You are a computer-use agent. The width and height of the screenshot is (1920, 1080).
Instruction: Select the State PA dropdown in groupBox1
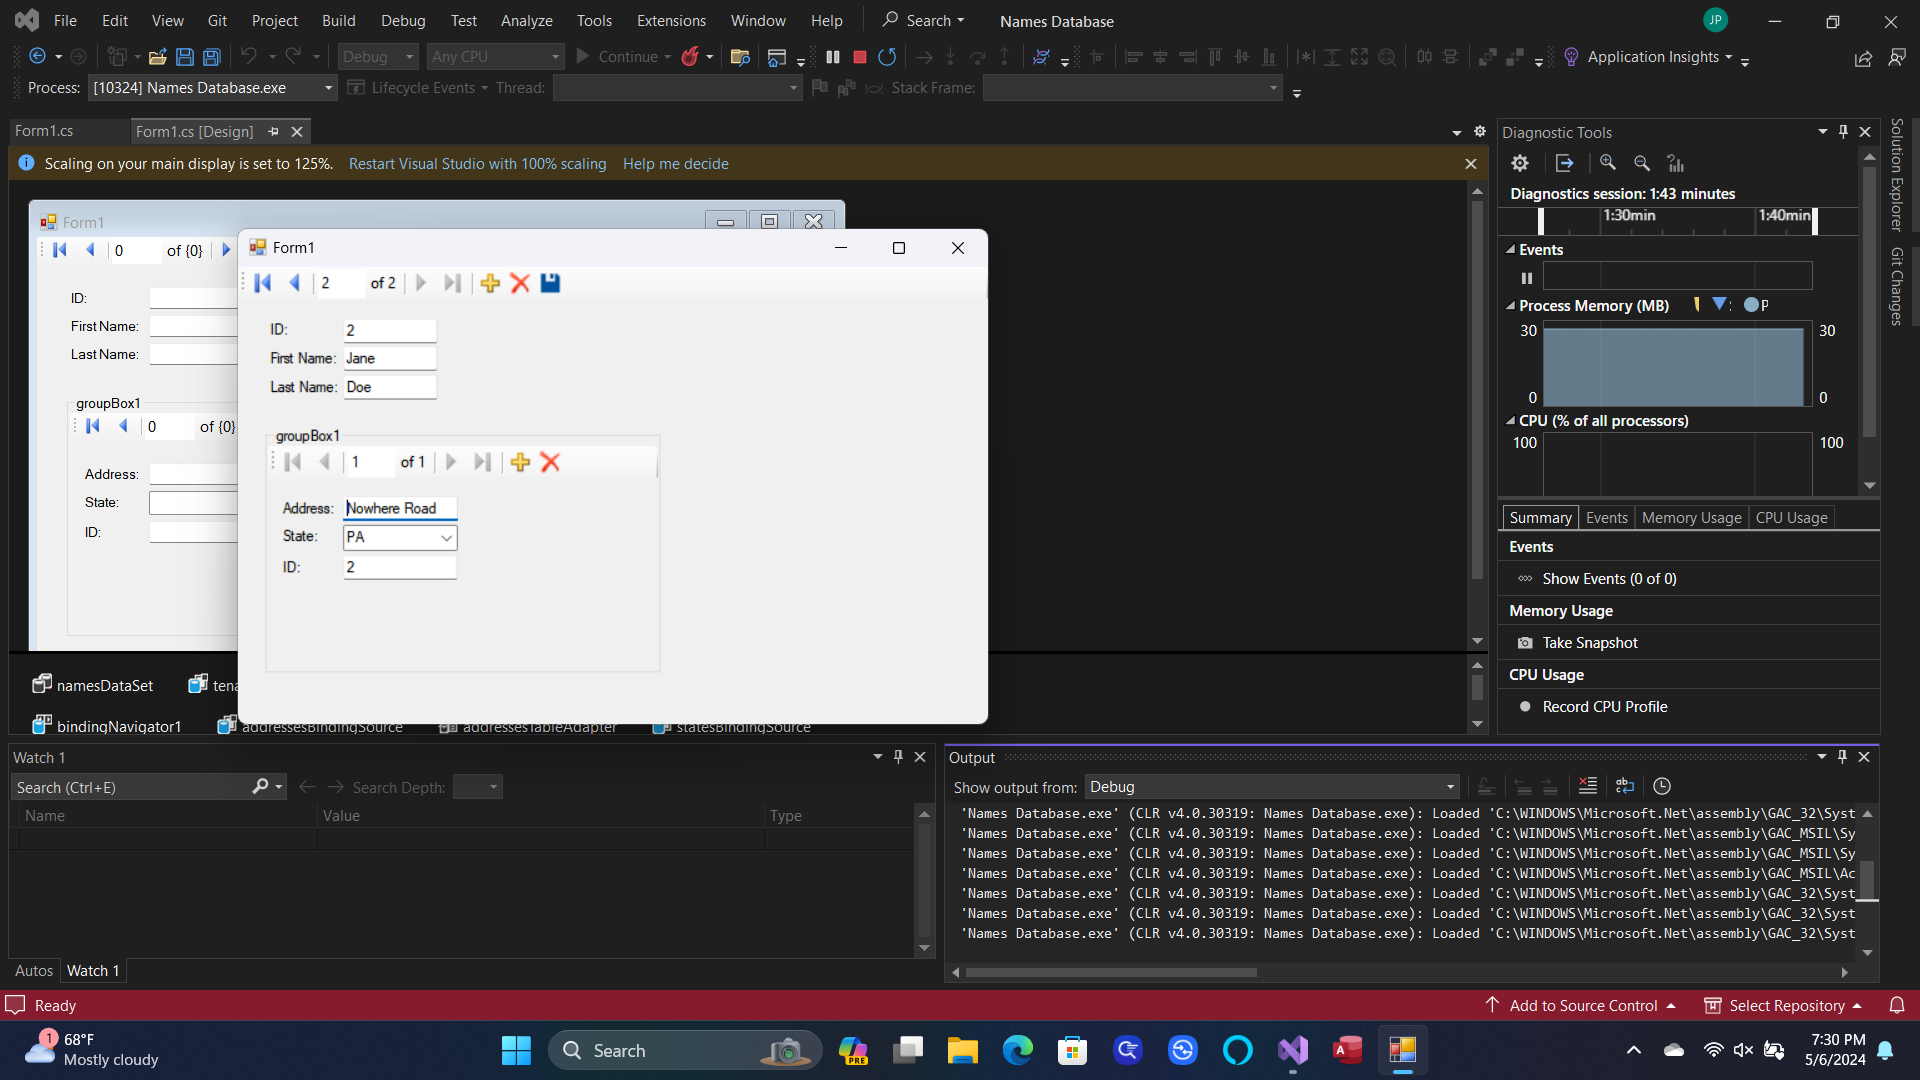400,537
